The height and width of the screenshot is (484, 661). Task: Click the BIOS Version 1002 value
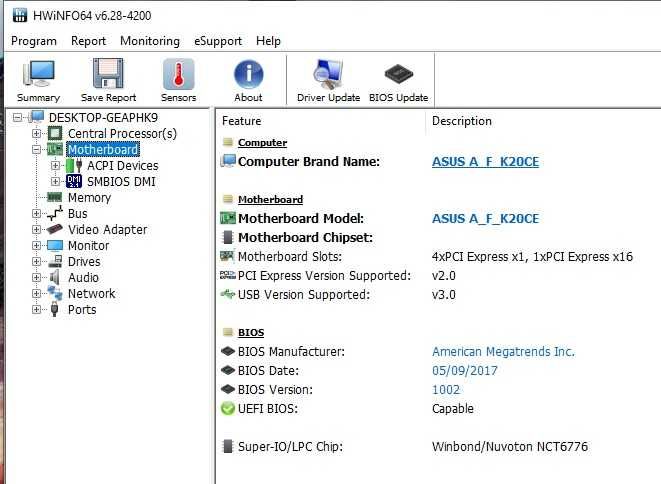point(446,390)
